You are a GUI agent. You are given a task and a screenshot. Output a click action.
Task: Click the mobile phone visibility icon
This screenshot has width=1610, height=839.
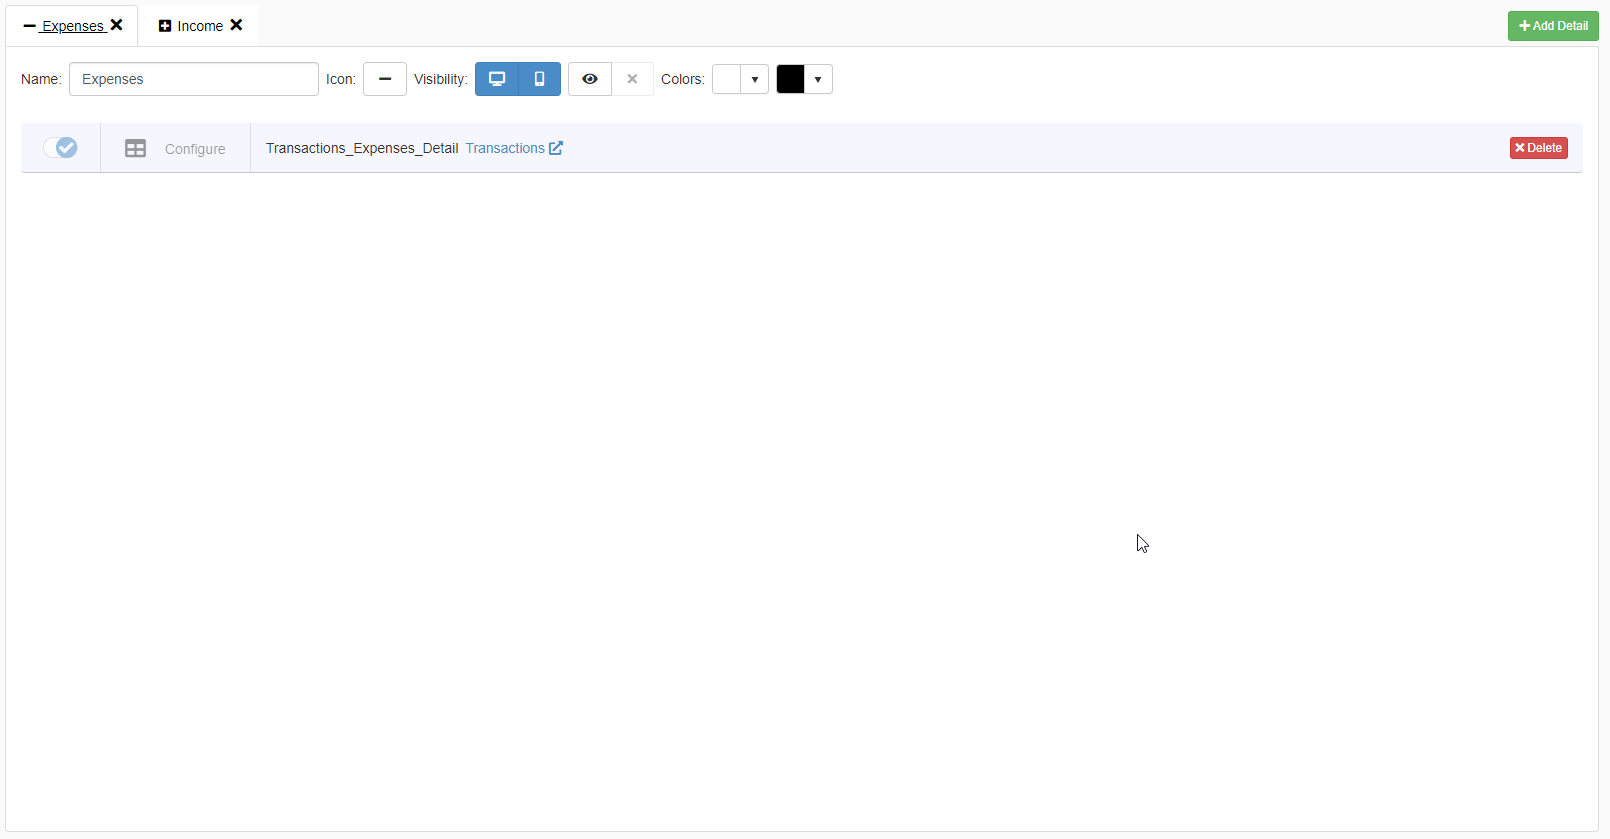point(539,79)
